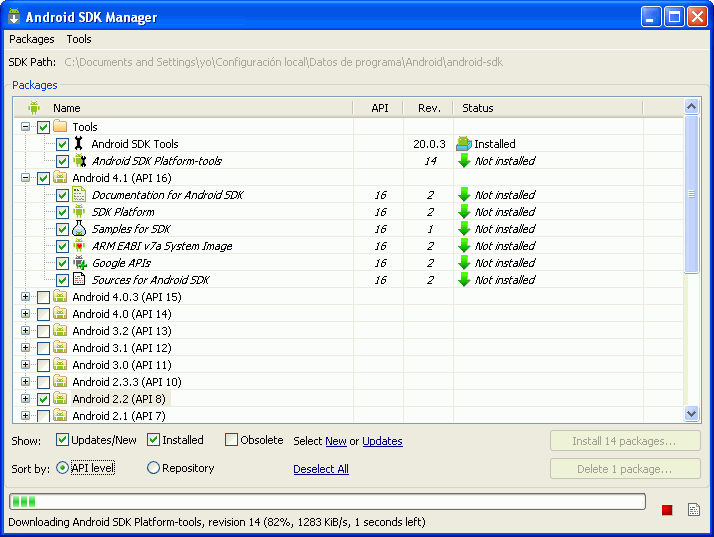
Task: Expand the Android 2.2 (API 8) node
Action: pos(26,398)
